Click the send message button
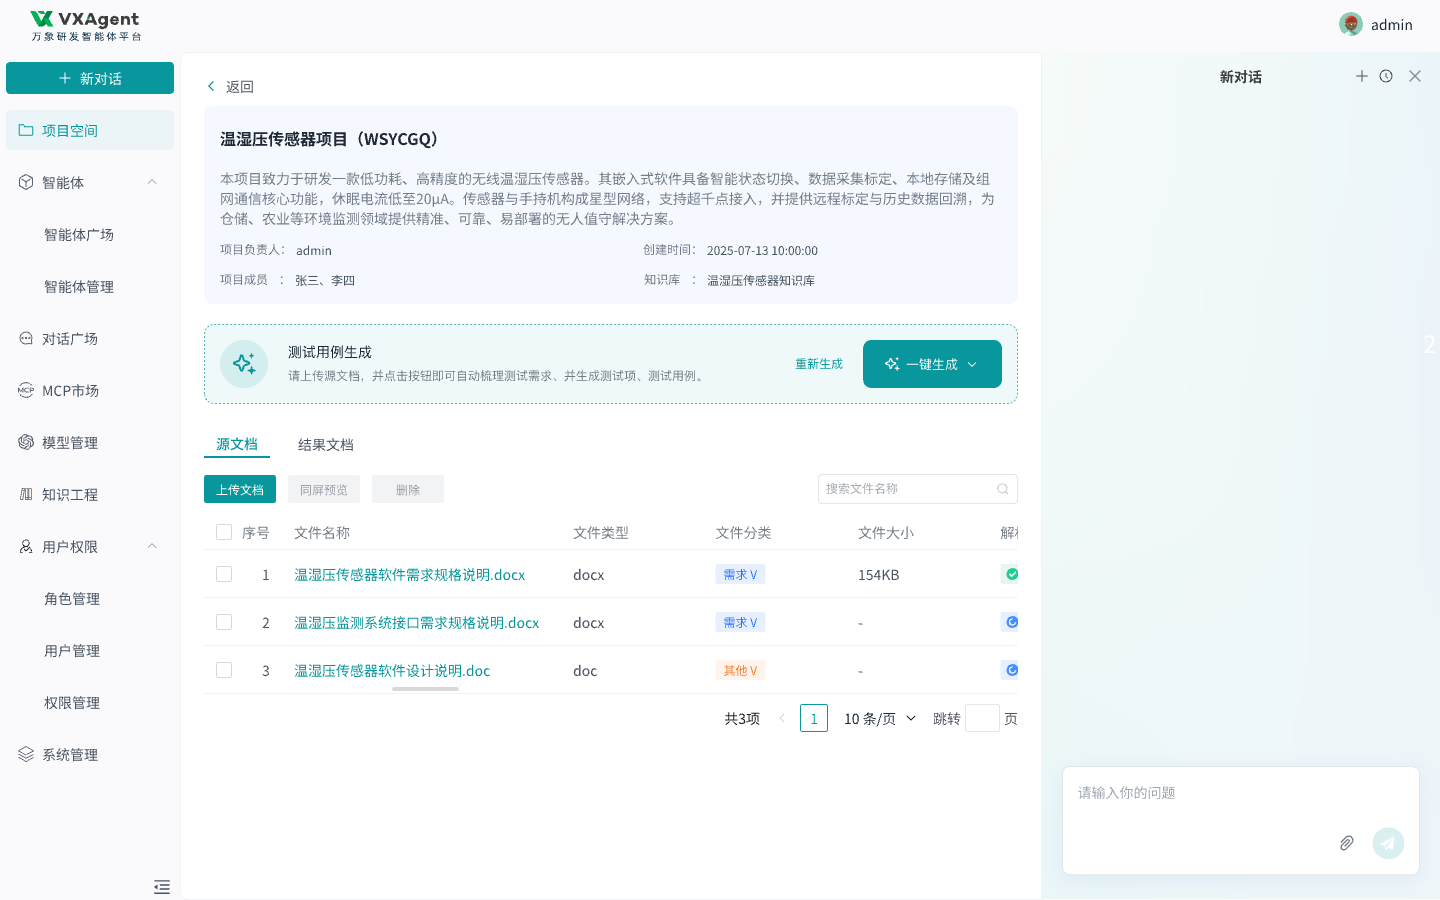Viewport: 1440px width, 900px height. 1388,843
